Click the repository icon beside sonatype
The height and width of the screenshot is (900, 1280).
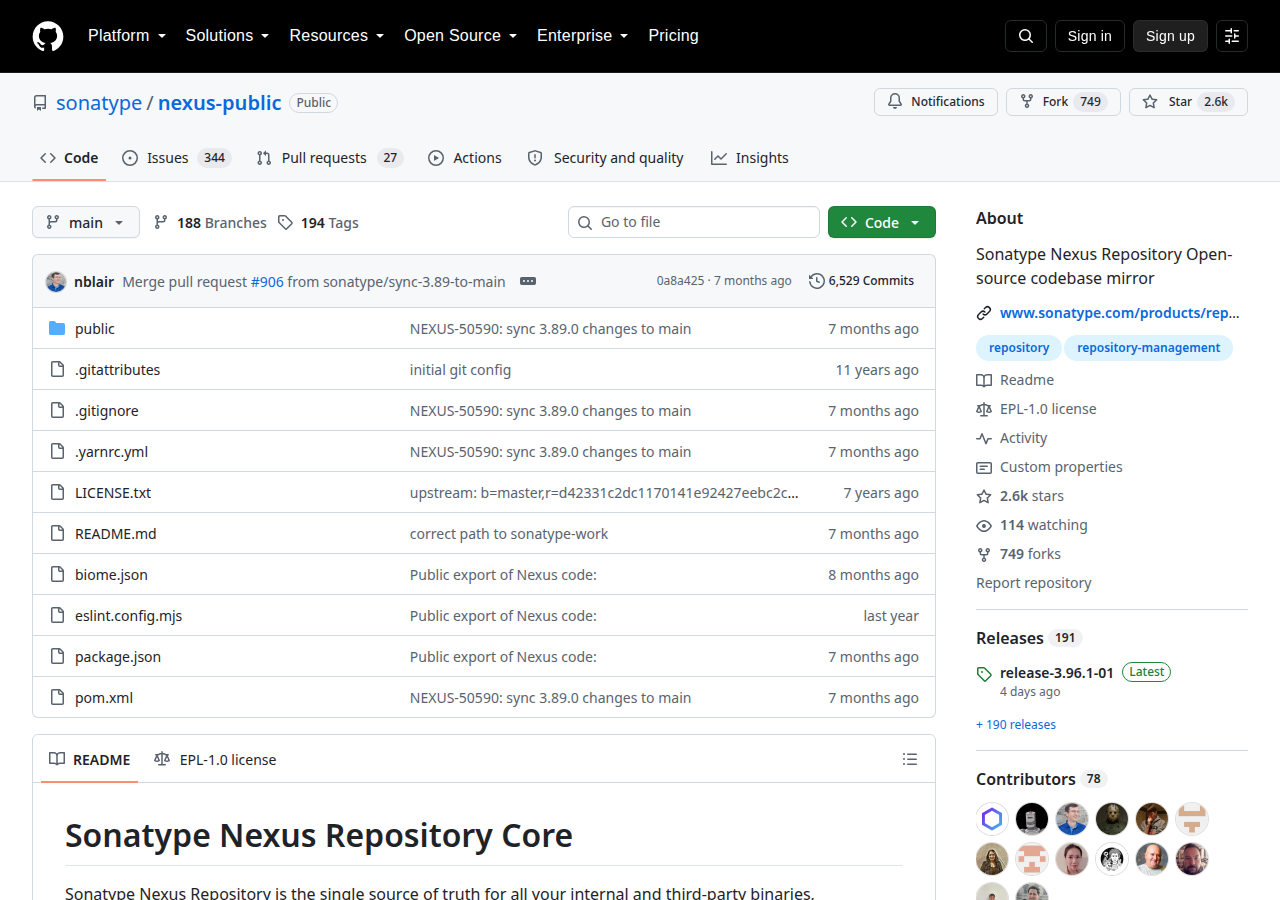40,103
